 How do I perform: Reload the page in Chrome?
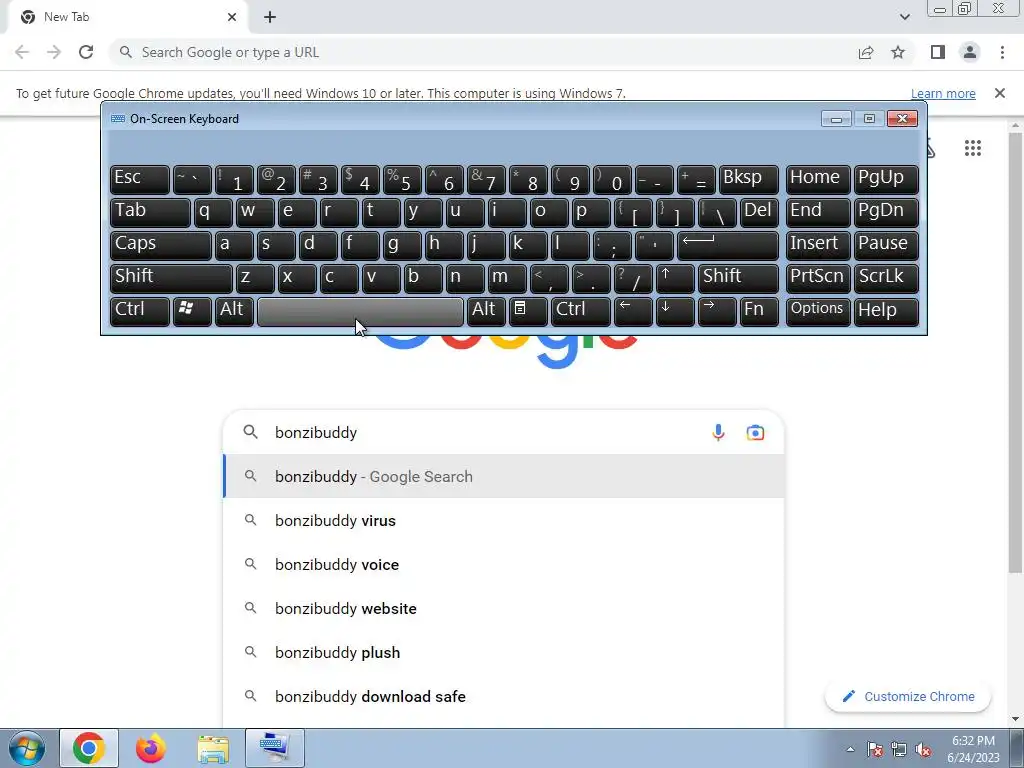click(86, 52)
